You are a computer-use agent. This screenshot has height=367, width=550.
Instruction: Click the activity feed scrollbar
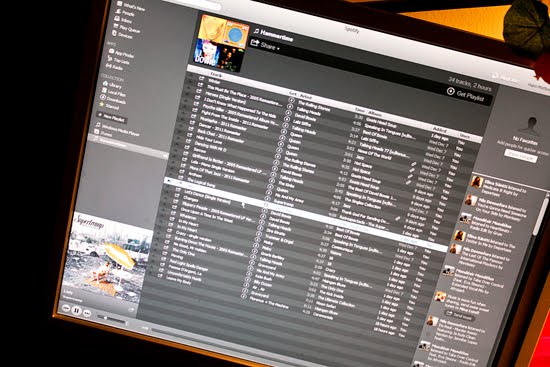(x=540, y=216)
